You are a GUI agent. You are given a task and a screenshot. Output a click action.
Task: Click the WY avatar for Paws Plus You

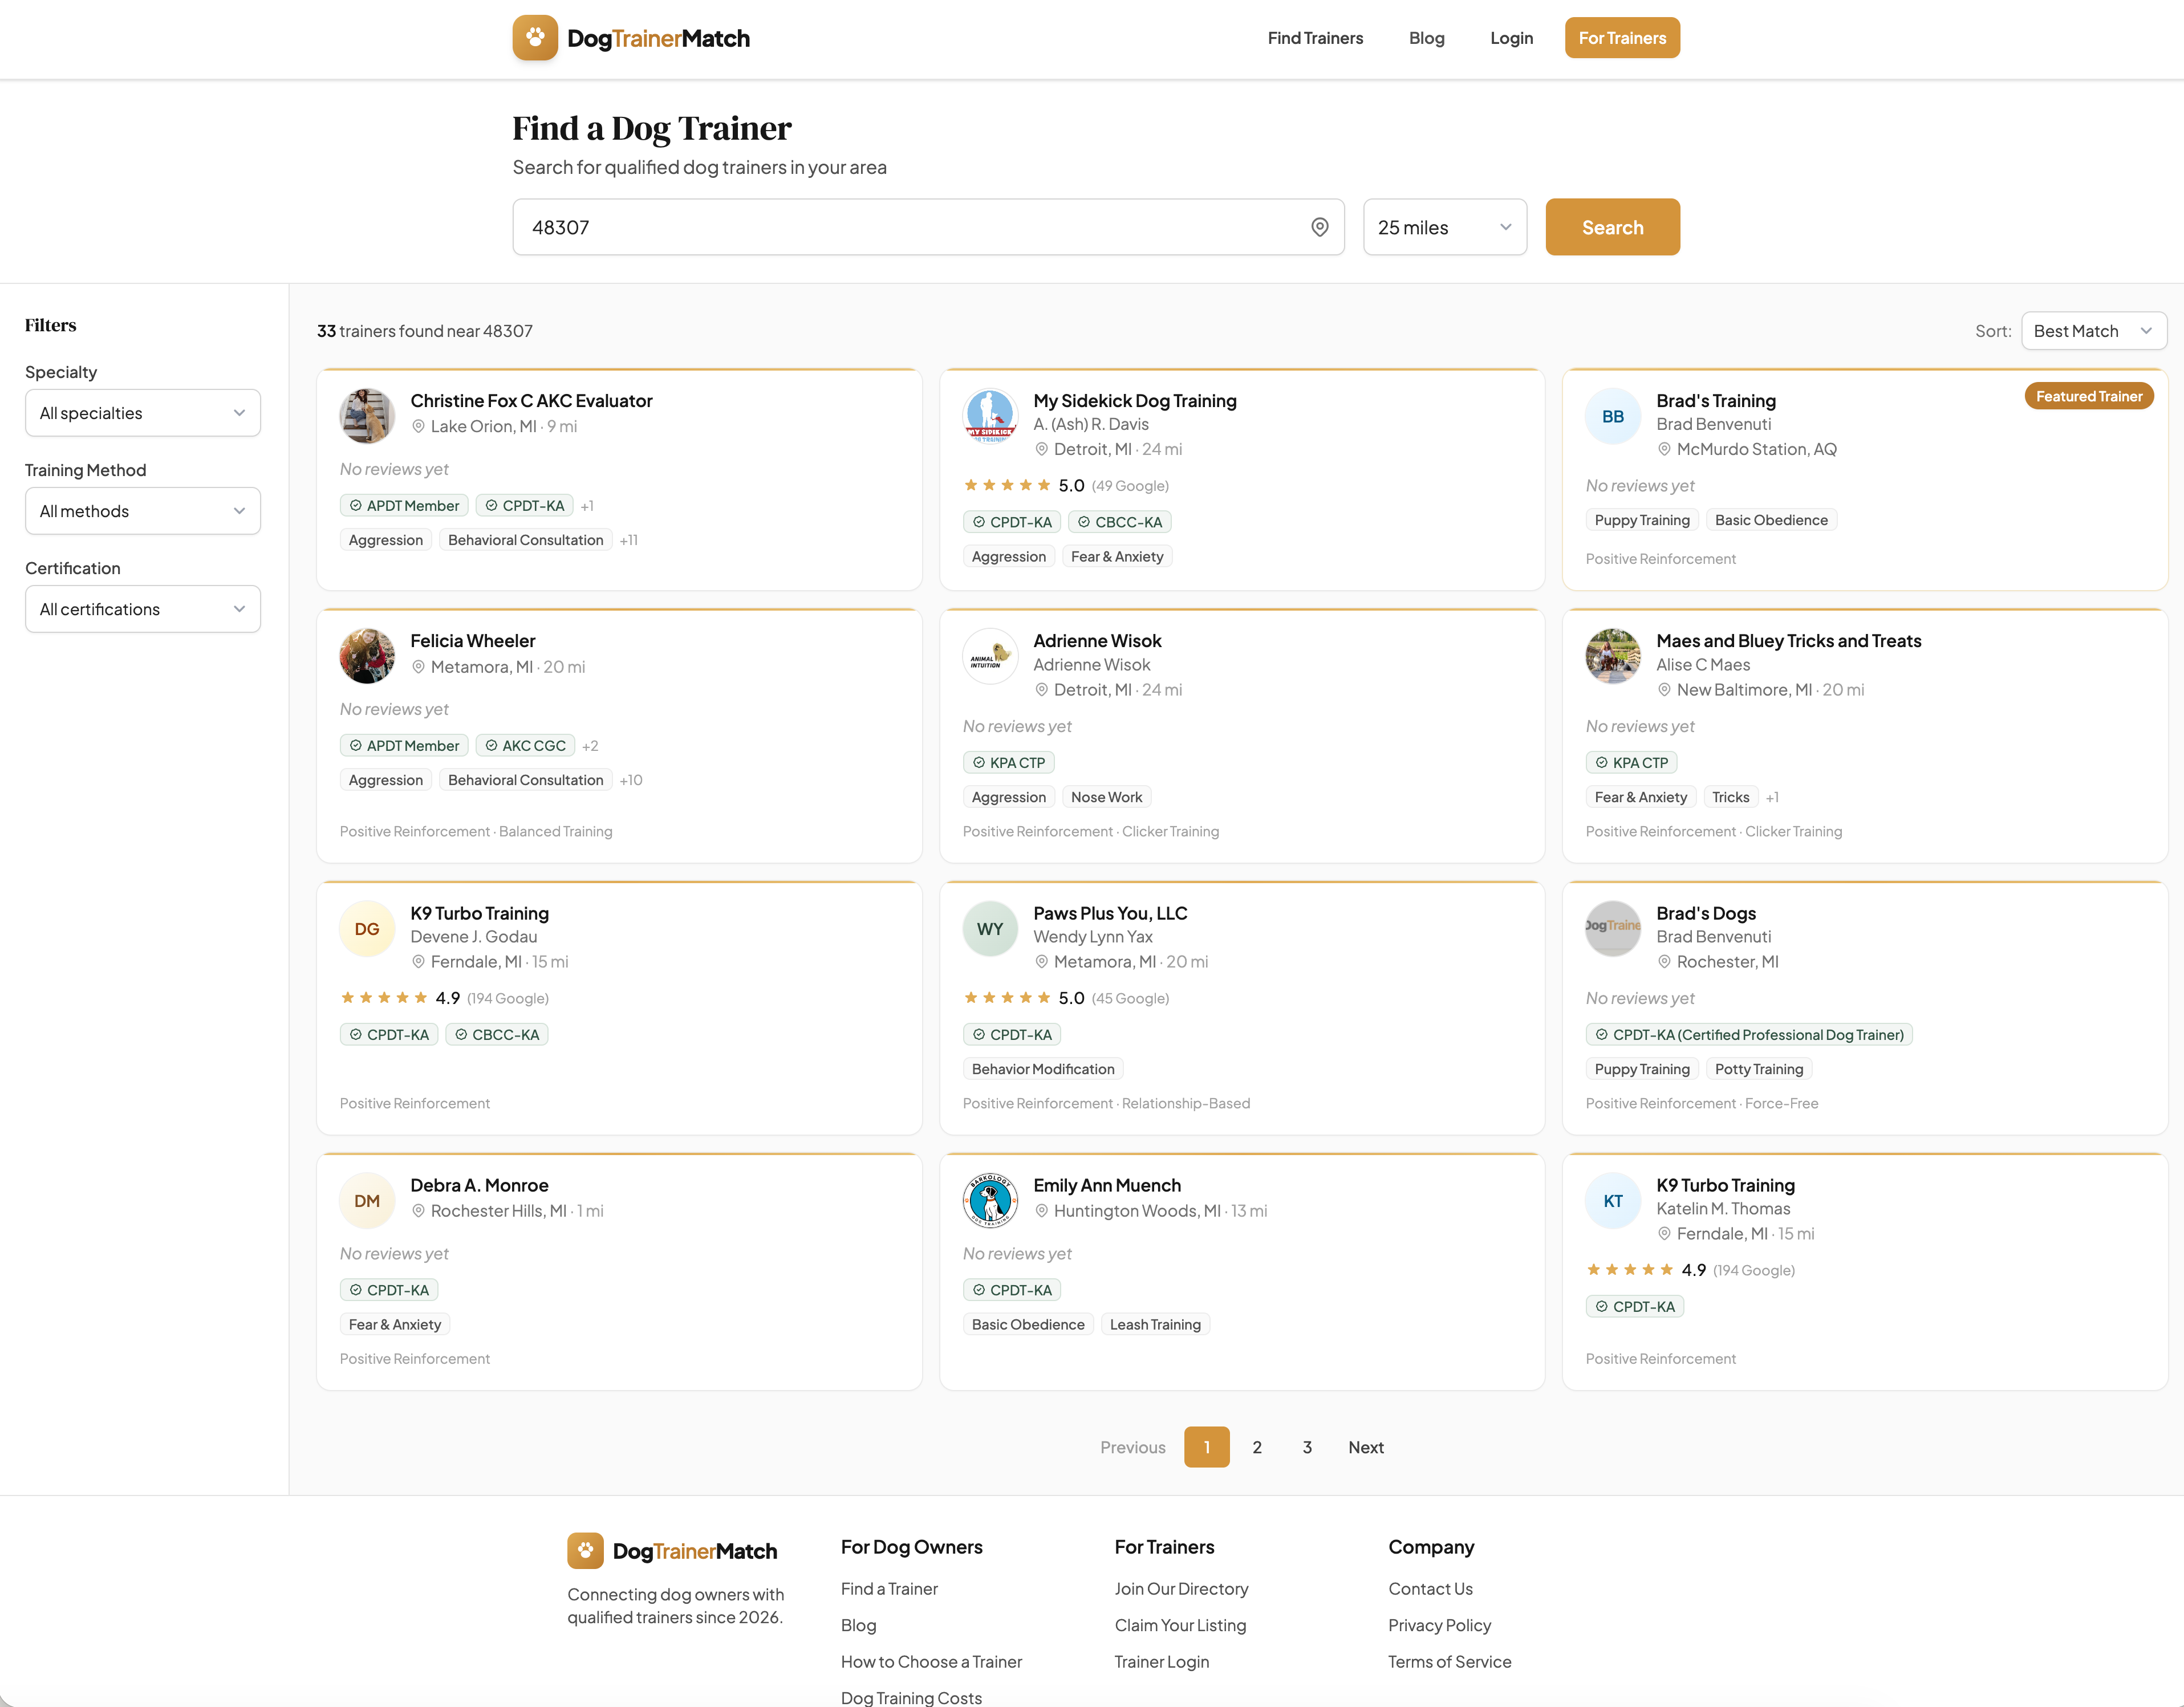tap(990, 929)
